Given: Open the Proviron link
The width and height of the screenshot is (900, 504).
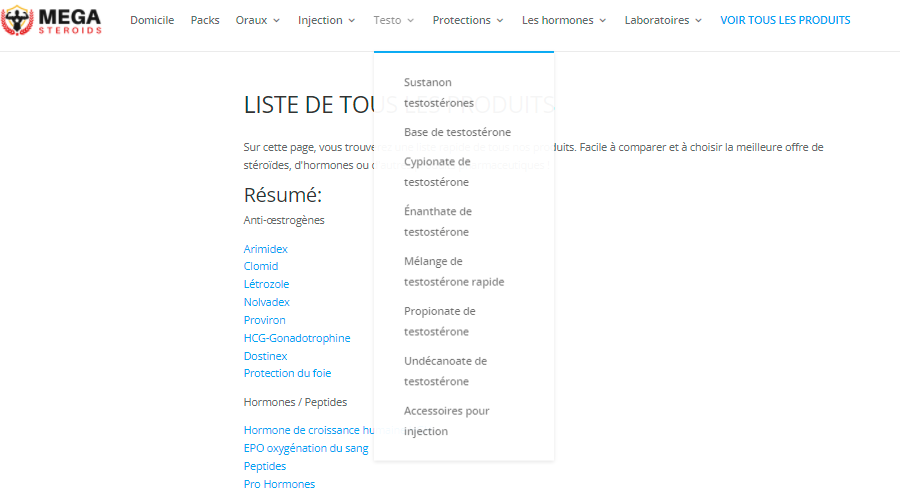Looking at the screenshot, I should click(264, 320).
